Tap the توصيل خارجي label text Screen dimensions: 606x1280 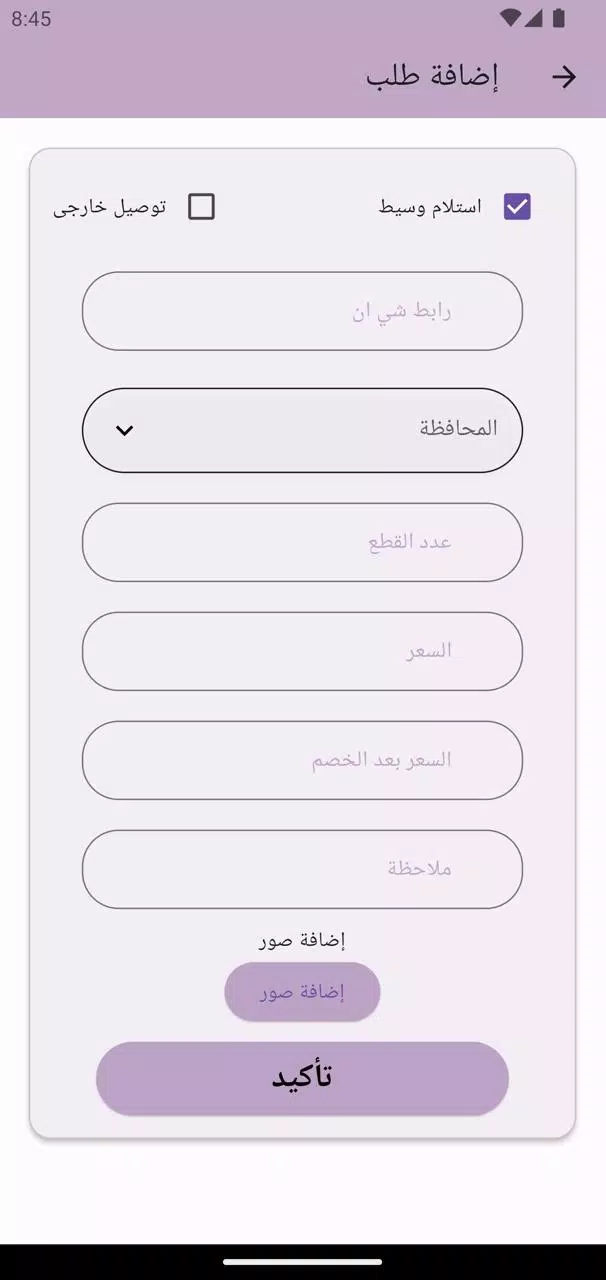[110, 207]
